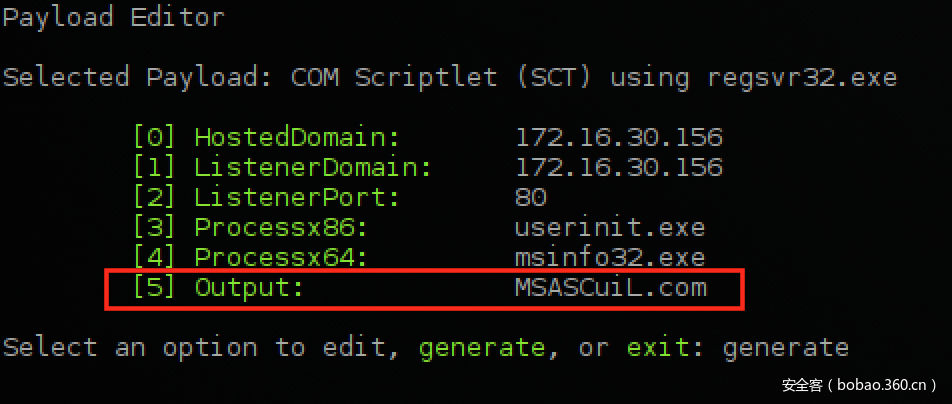Click the typed generate command input
This screenshot has width=952, height=404.
point(785,348)
